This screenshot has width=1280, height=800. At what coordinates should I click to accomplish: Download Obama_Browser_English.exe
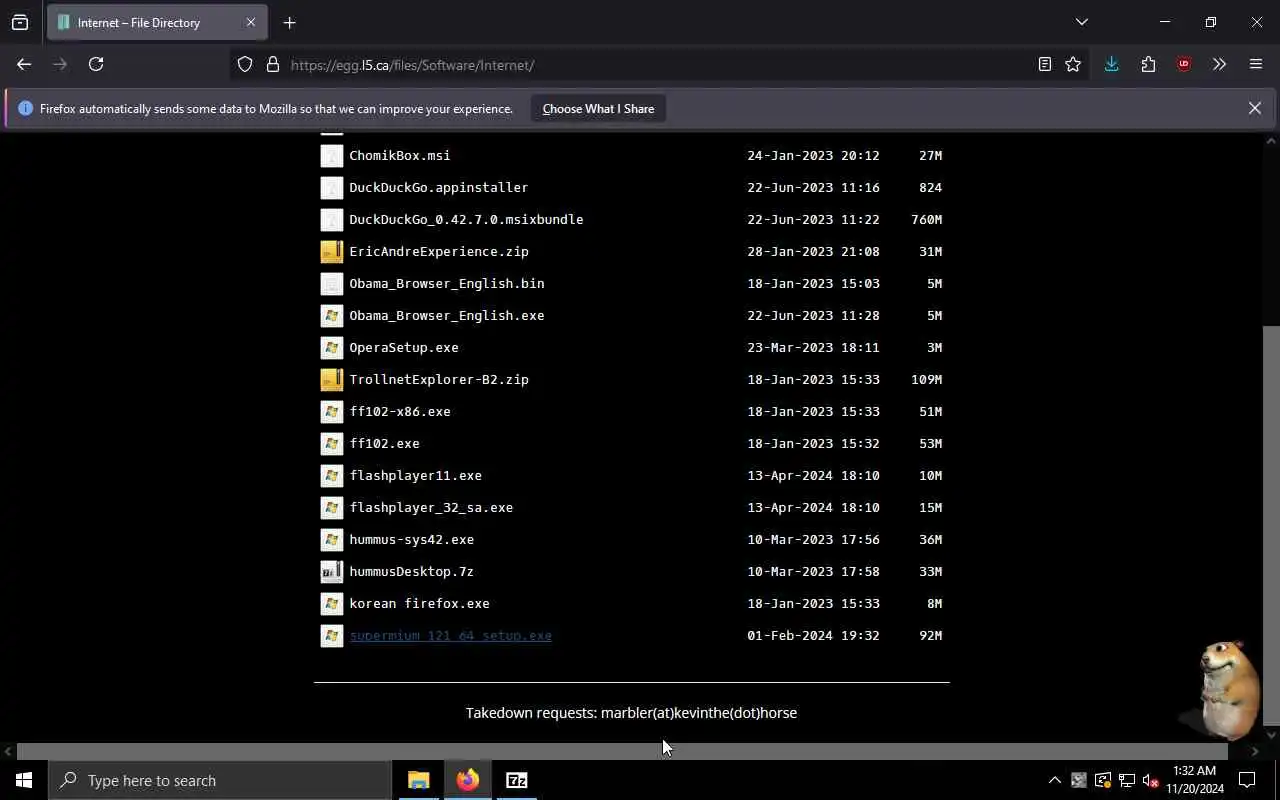[x=446, y=315]
